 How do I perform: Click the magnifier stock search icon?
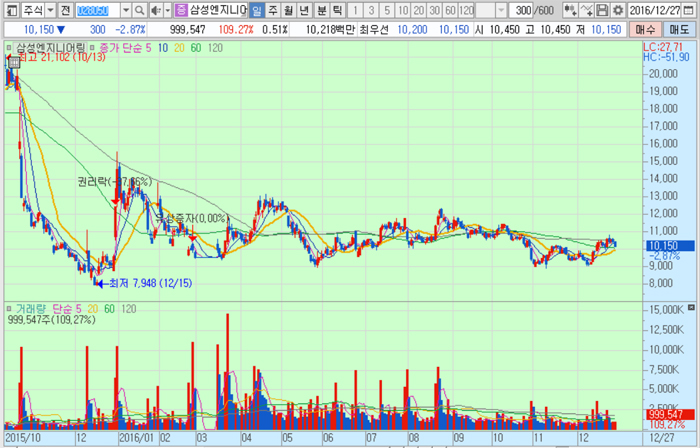pyautogui.click(x=139, y=10)
